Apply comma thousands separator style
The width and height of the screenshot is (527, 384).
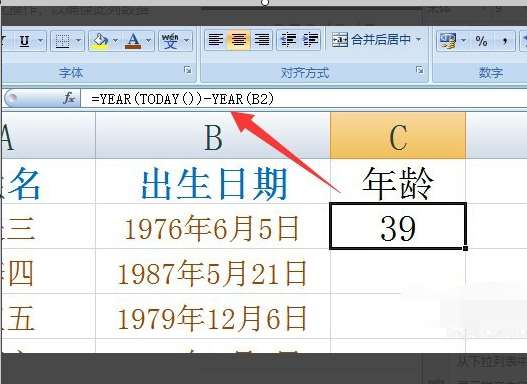pyautogui.click(x=504, y=41)
